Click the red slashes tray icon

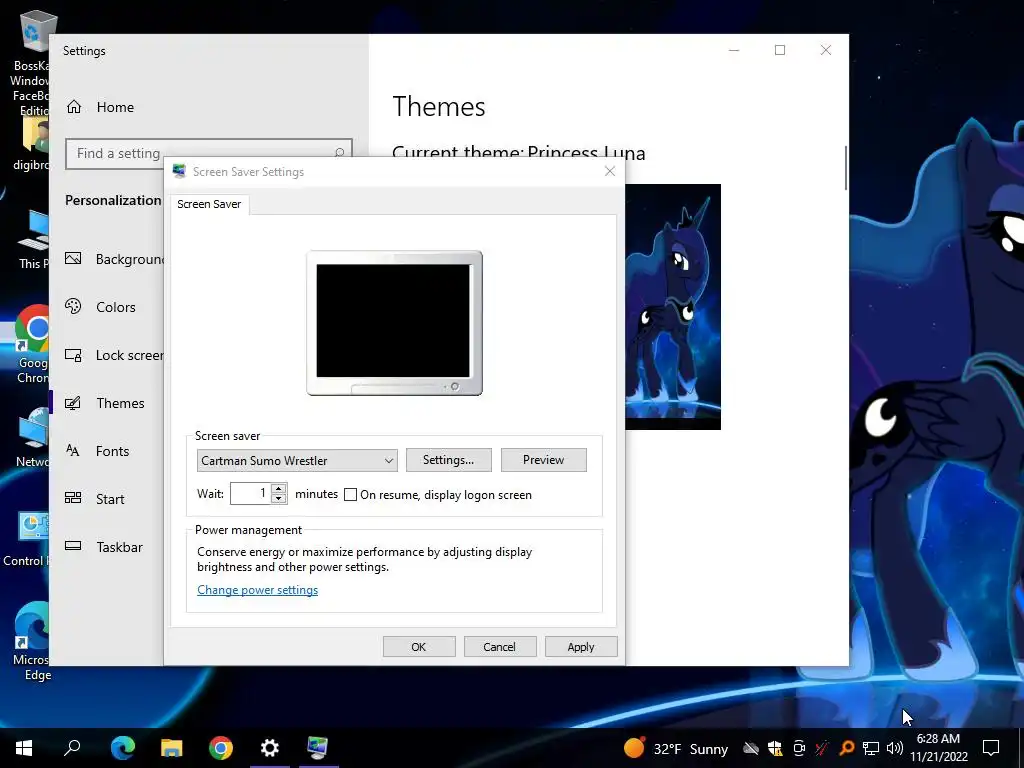coord(822,748)
